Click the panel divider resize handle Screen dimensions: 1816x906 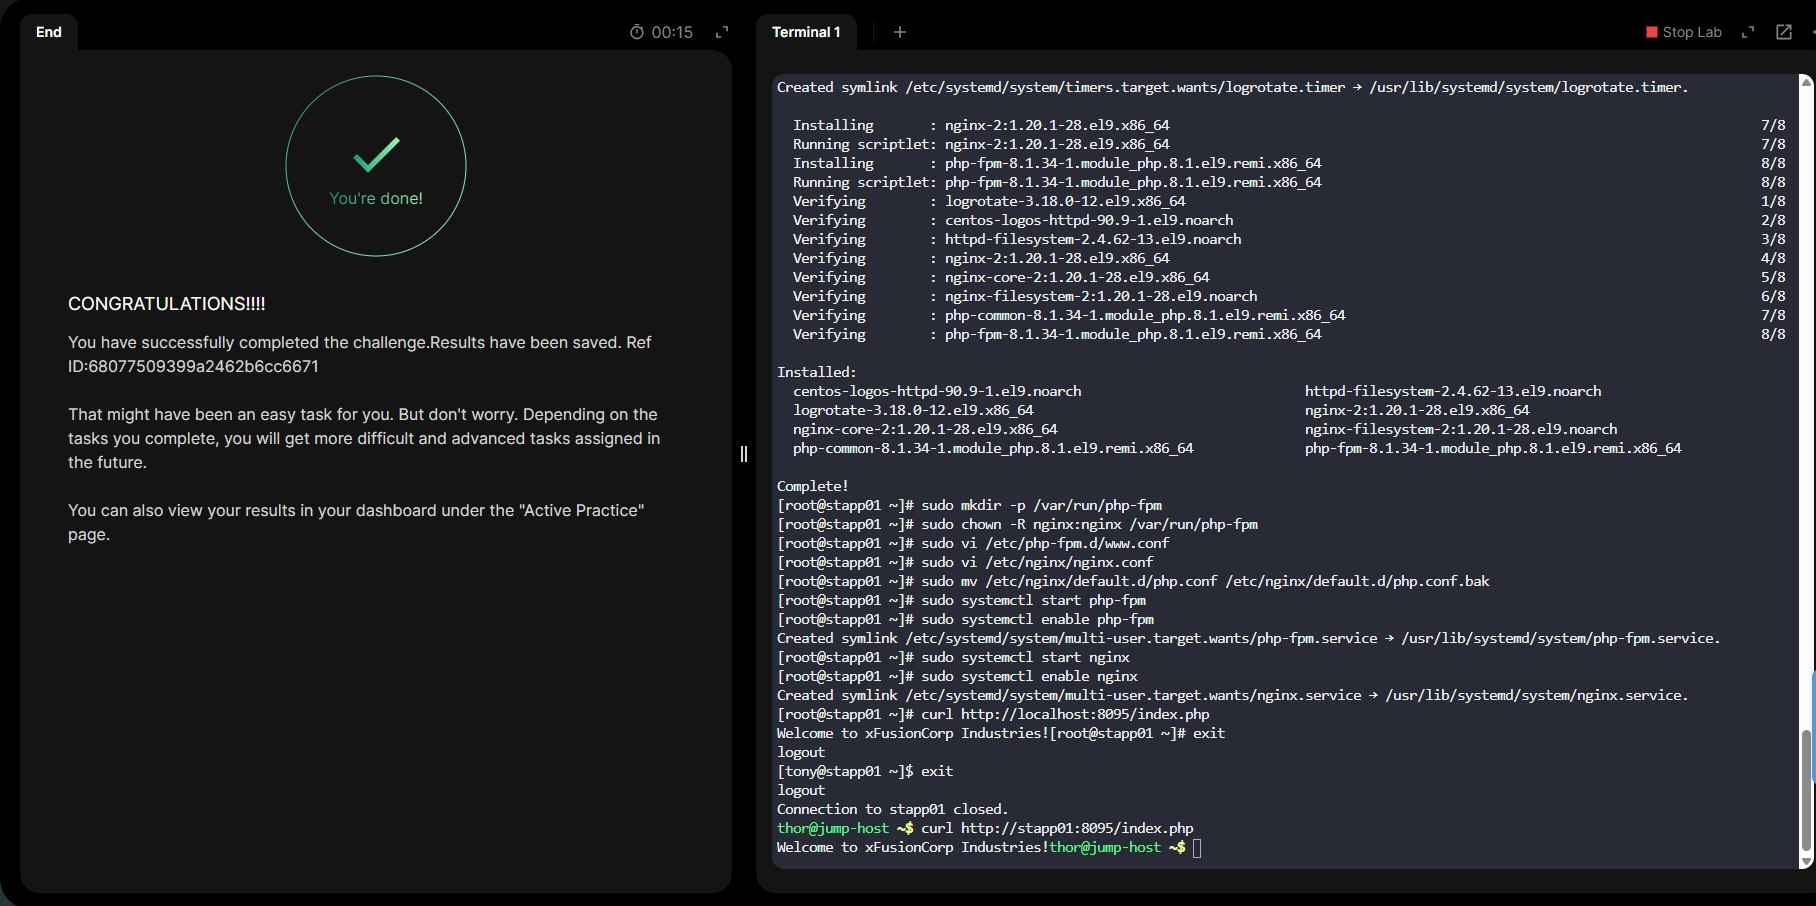tap(744, 454)
